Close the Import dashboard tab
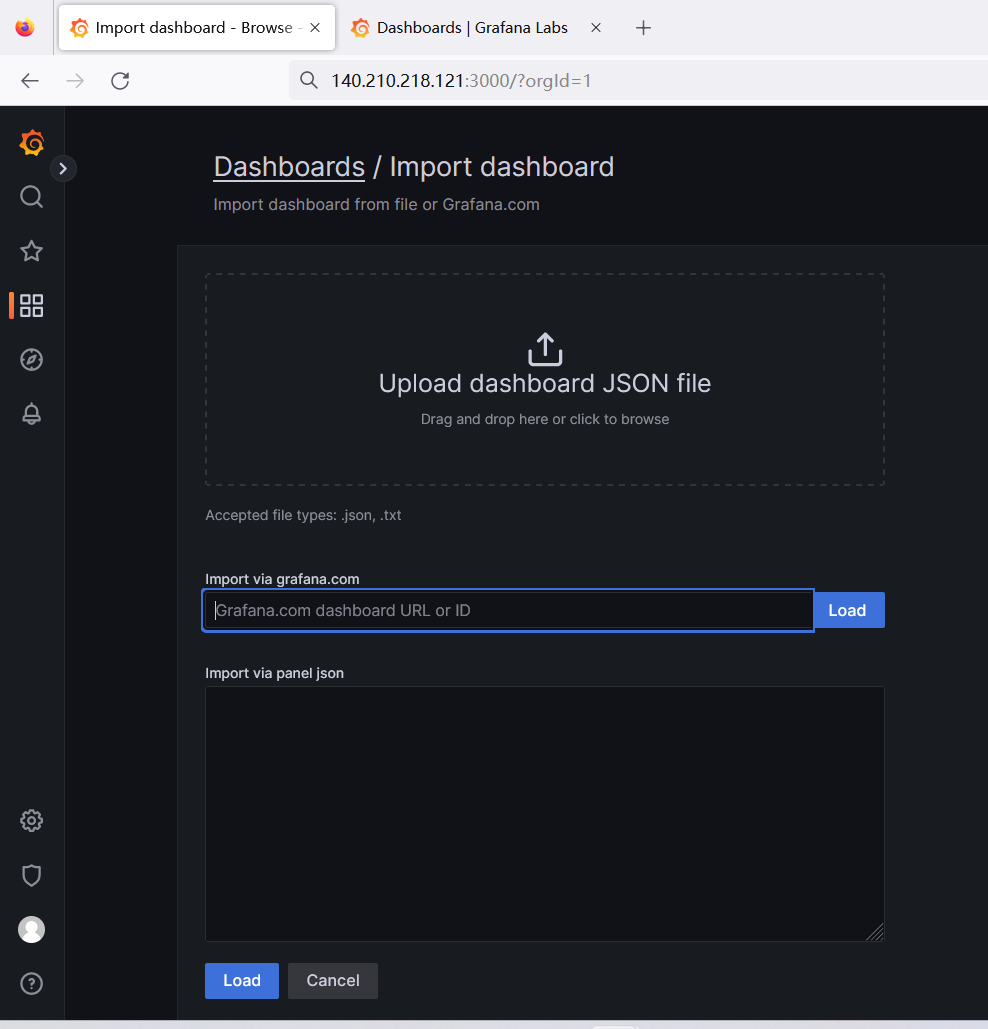 tap(315, 28)
